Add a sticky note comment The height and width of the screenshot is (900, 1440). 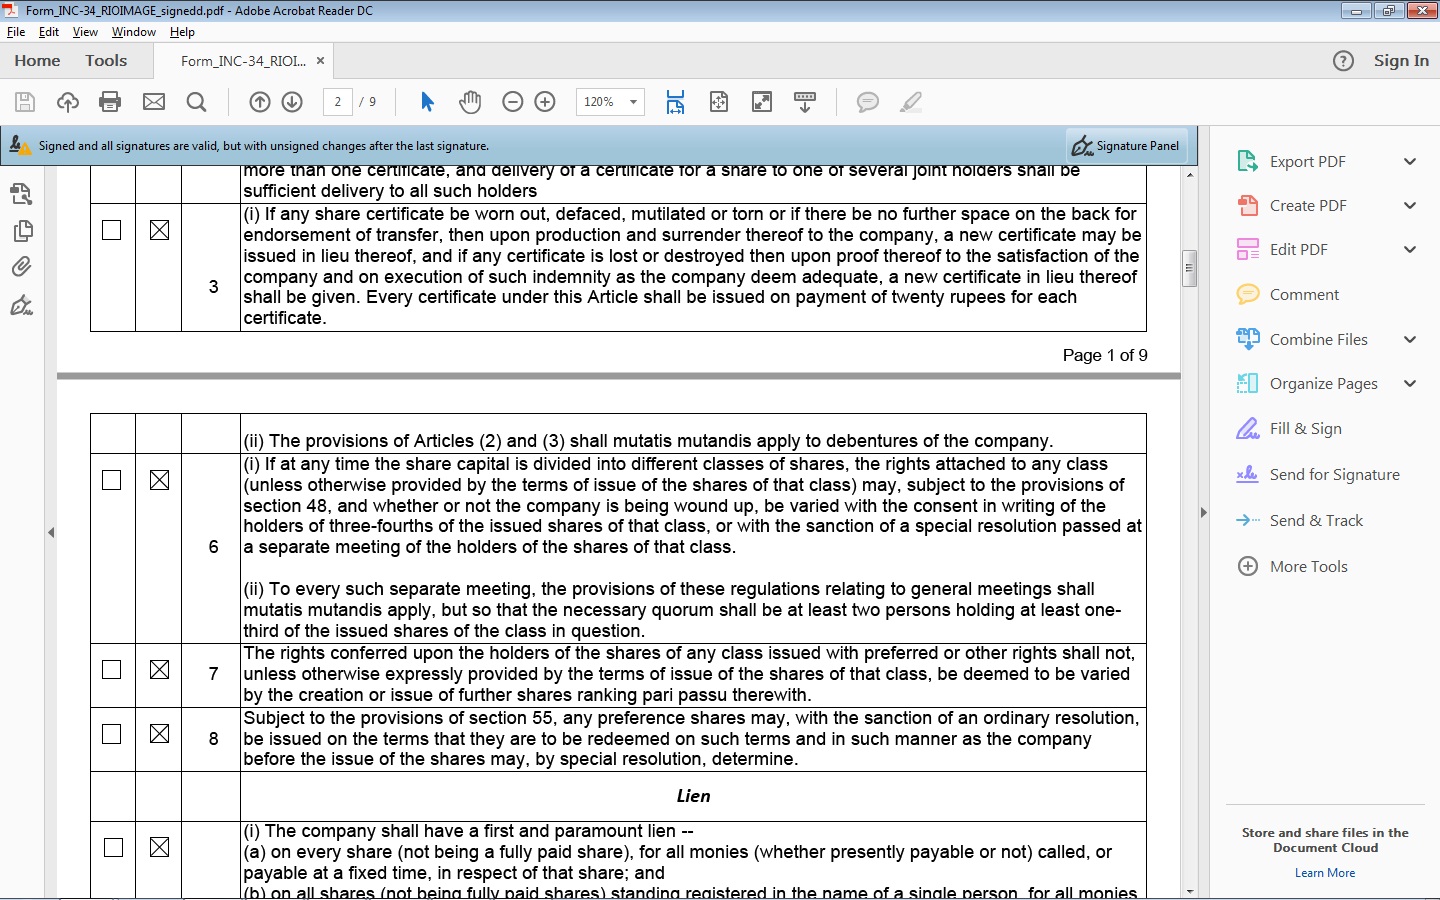pos(867,102)
